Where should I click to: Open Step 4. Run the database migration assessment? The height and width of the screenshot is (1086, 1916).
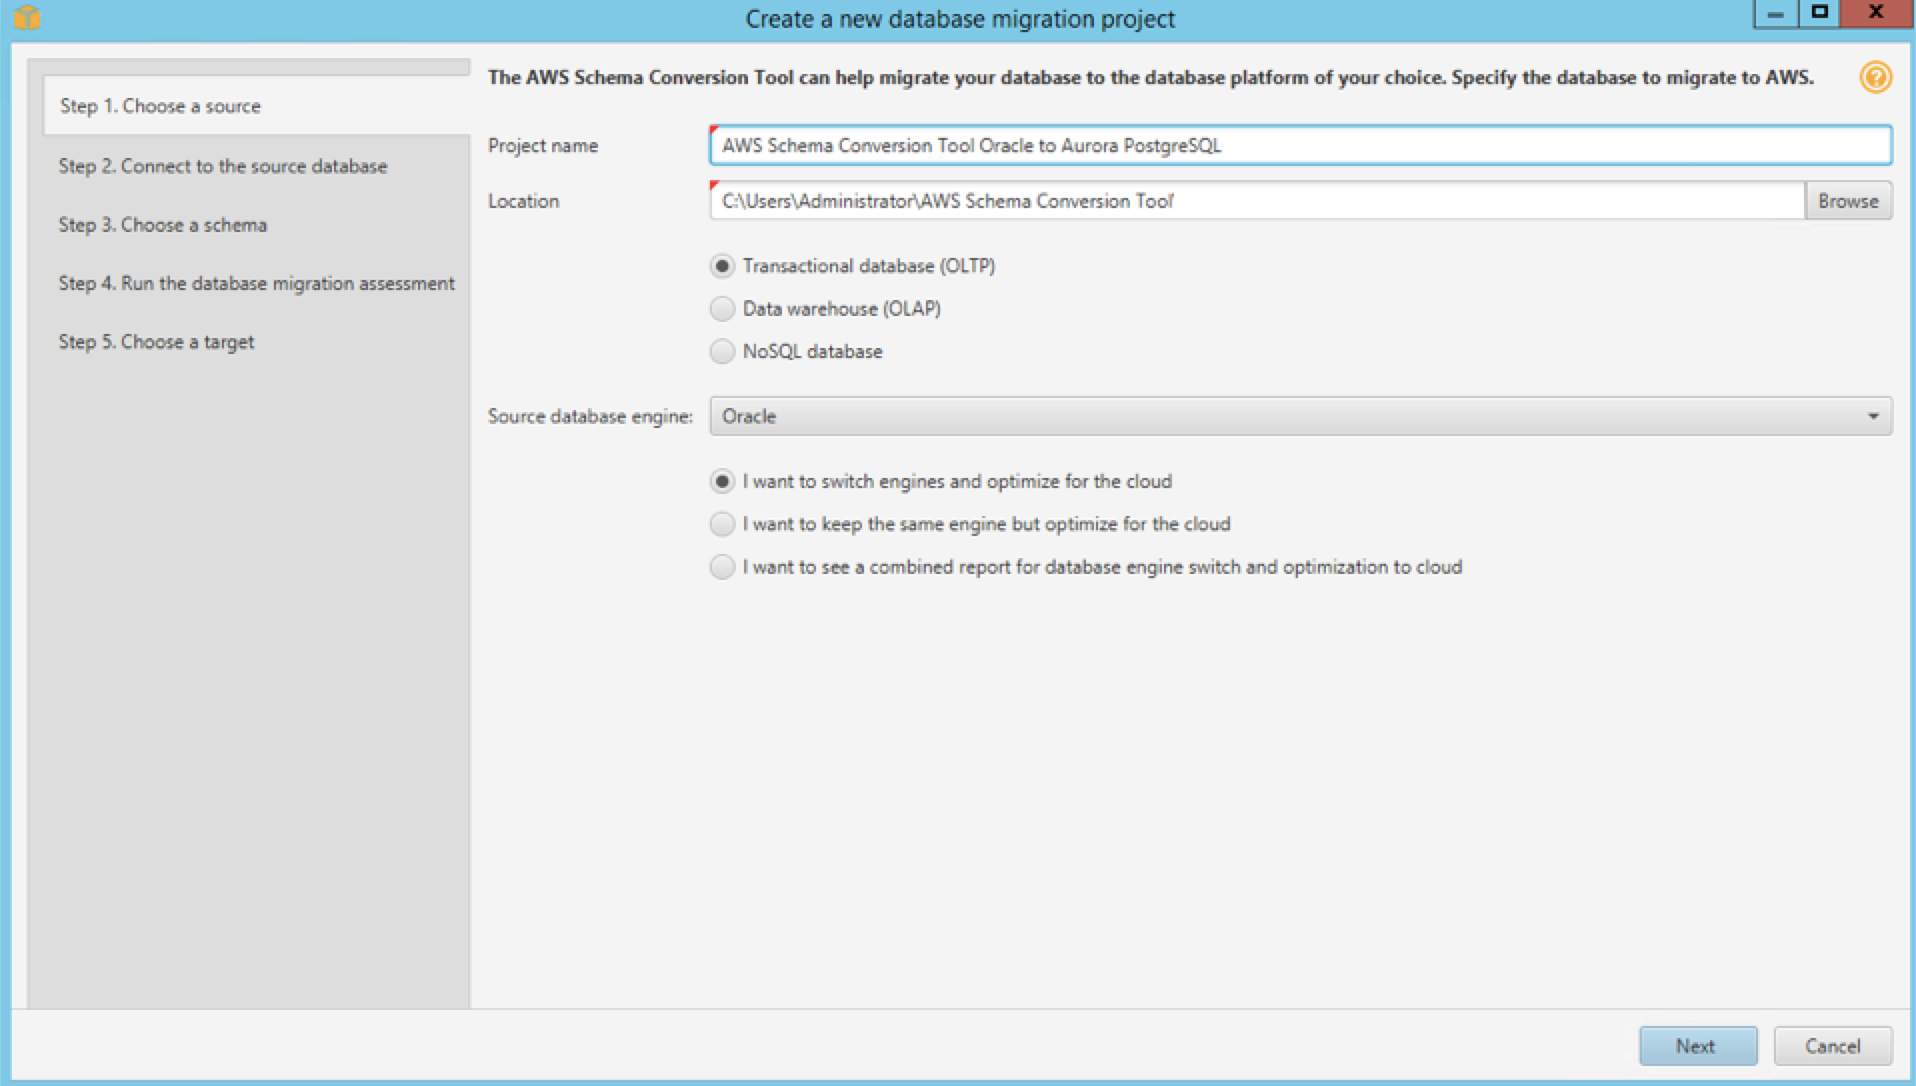pyautogui.click(x=256, y=283)
